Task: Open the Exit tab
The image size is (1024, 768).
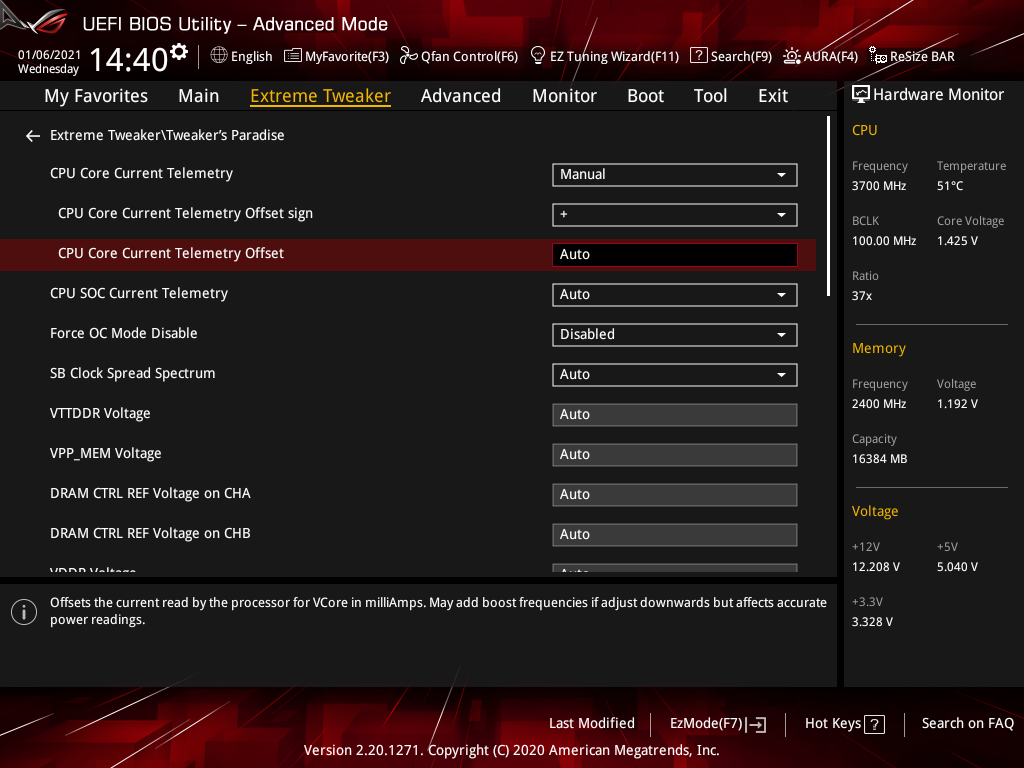Action: pos(773,96)
